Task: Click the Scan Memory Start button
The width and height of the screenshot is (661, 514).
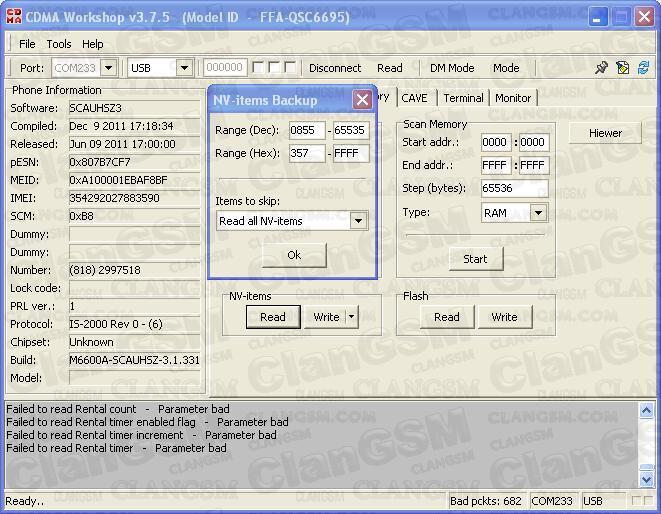Action: (476, 259)
